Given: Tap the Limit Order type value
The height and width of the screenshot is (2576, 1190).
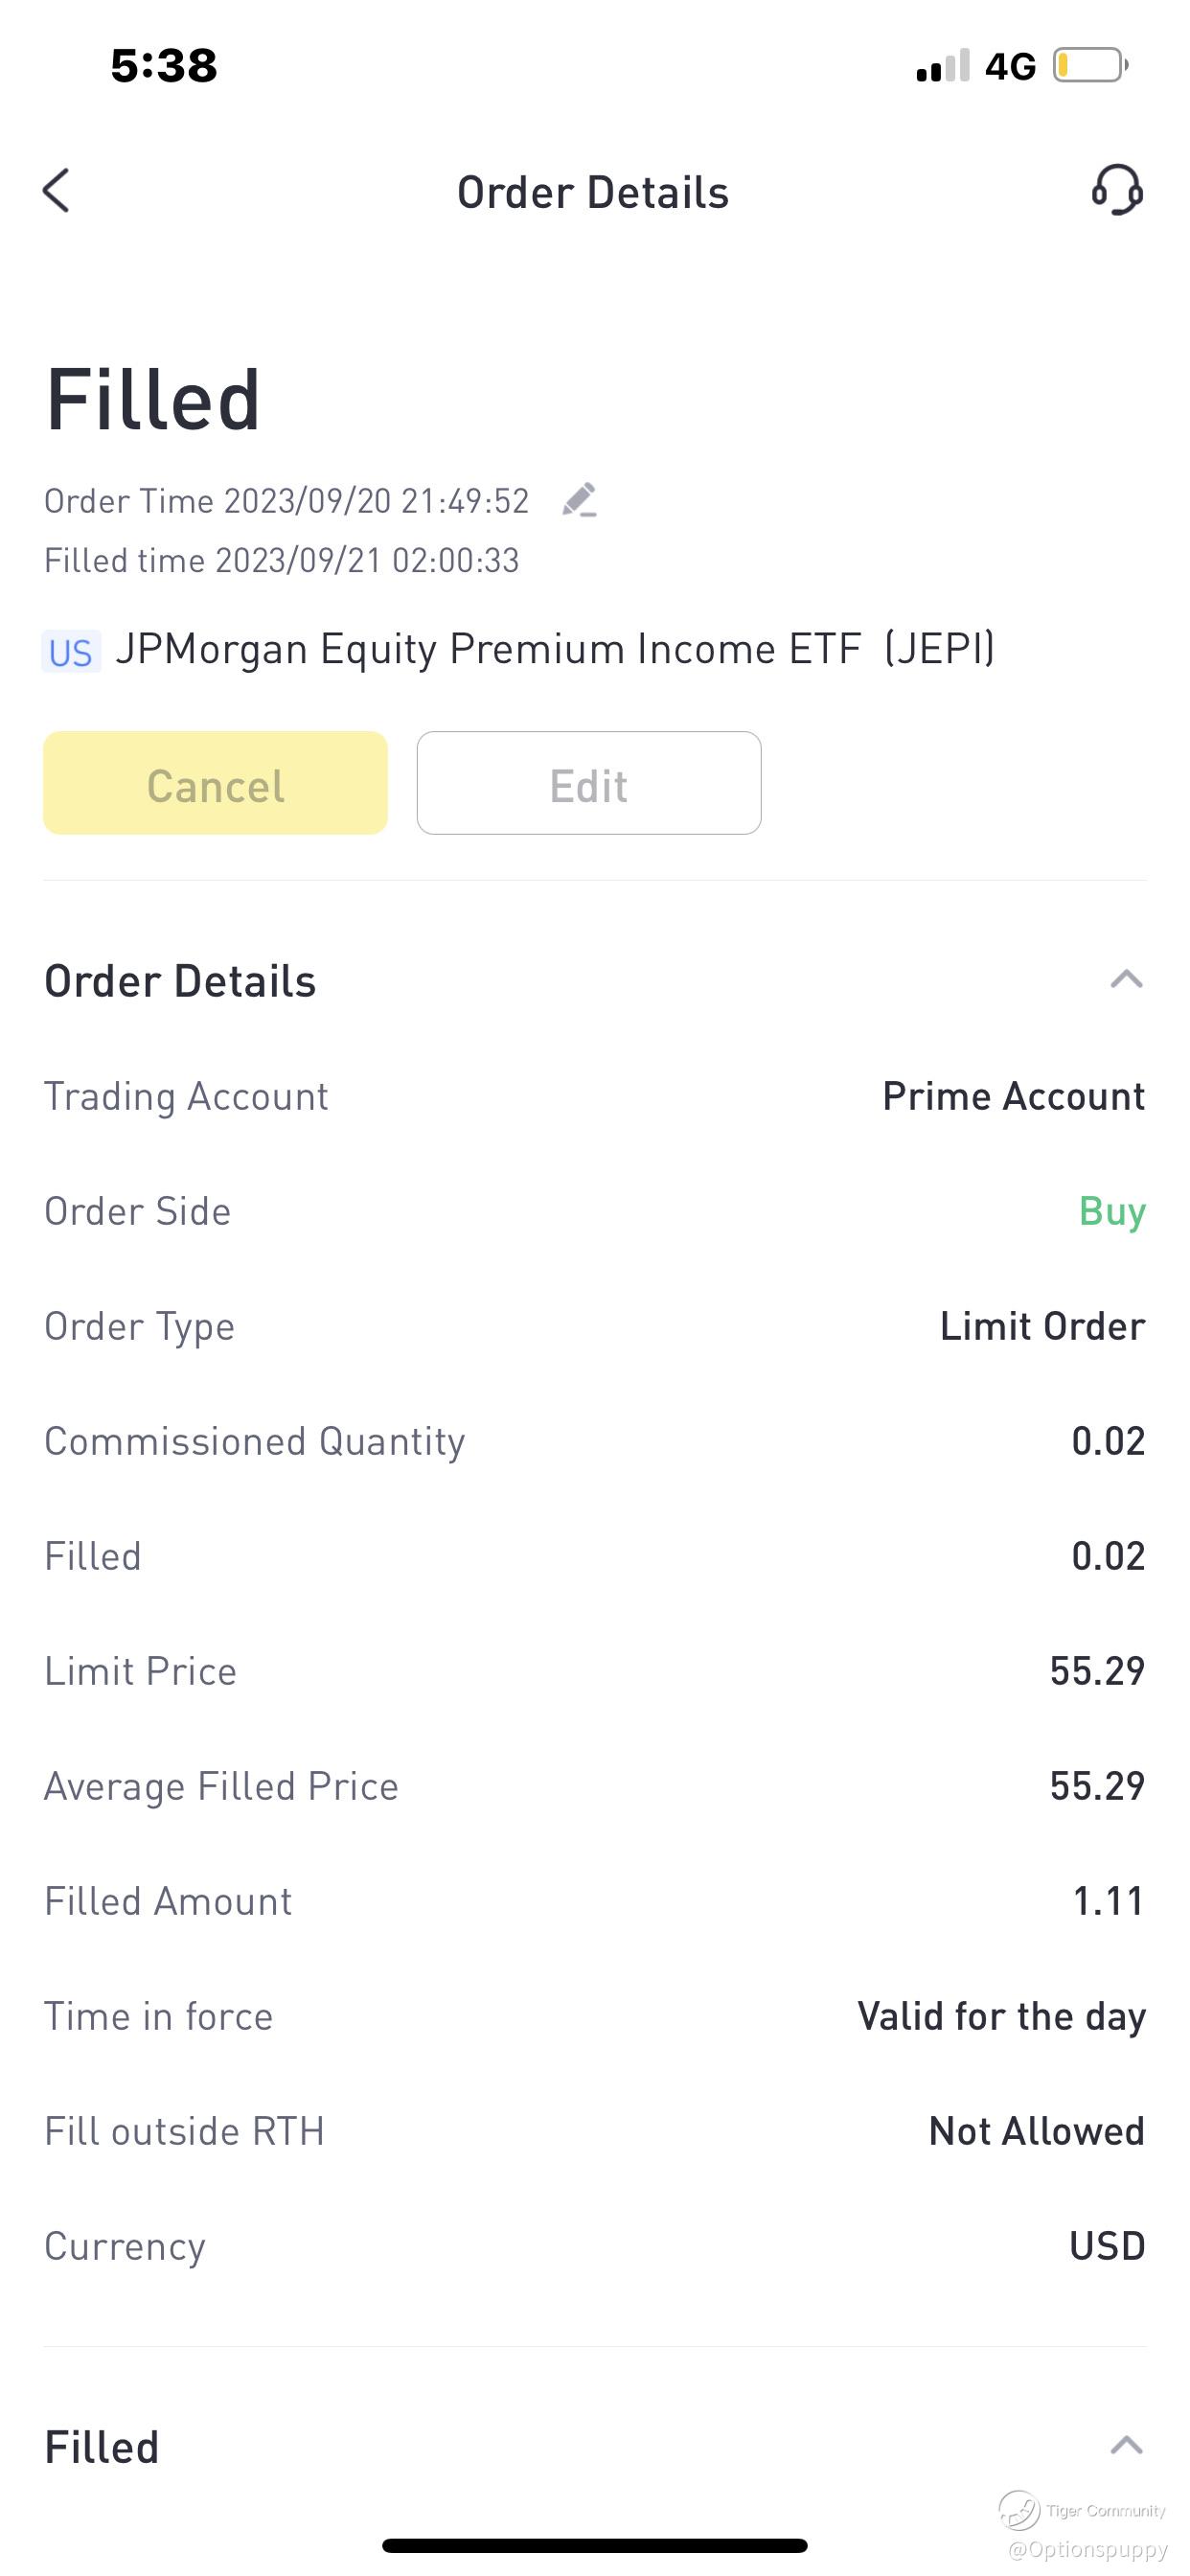Looking at the screenshot, I should point(1042,1327).
